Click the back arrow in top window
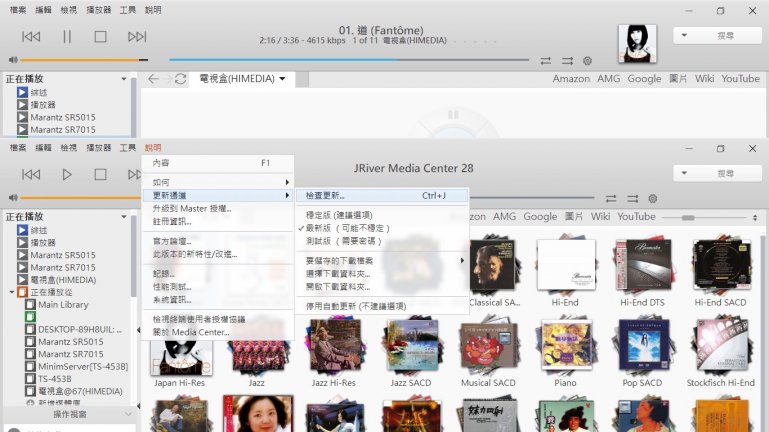769x432 pixels. point(153,79)
